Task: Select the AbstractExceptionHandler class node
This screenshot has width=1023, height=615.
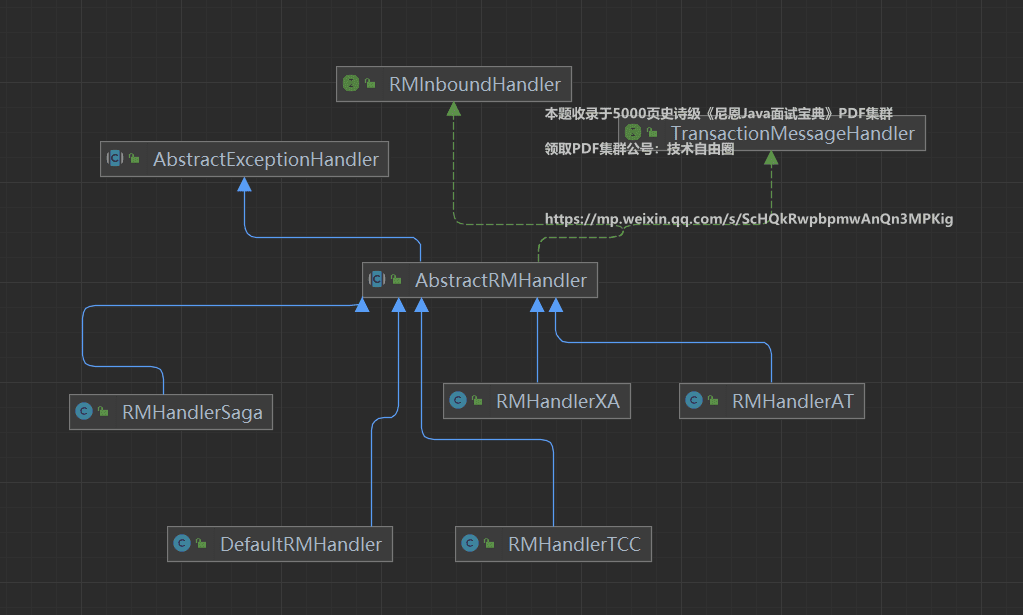Action: (244, 159)
